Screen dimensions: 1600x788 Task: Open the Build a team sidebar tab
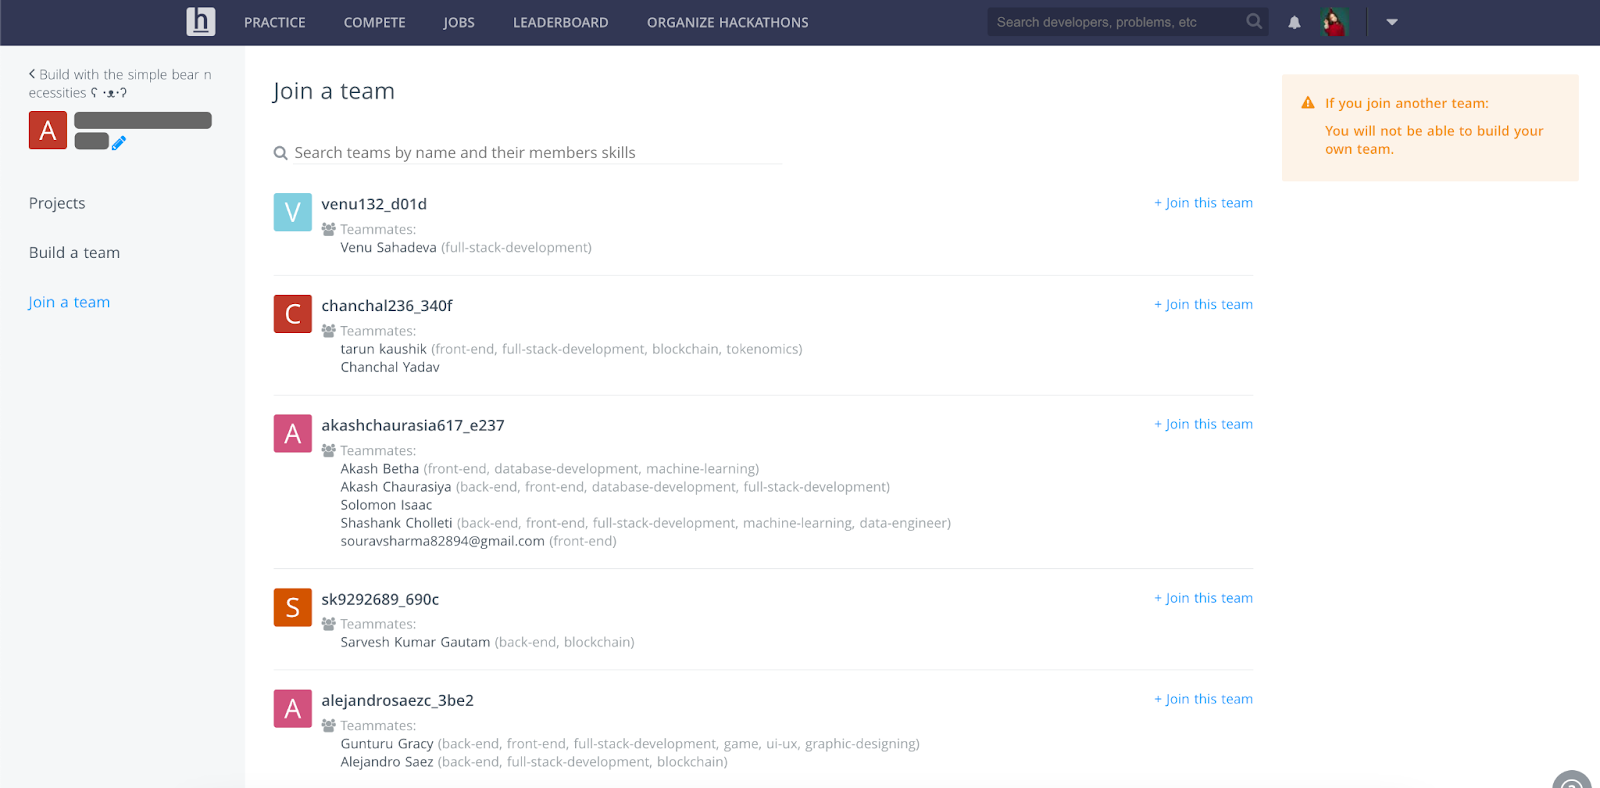coord(74,253)
